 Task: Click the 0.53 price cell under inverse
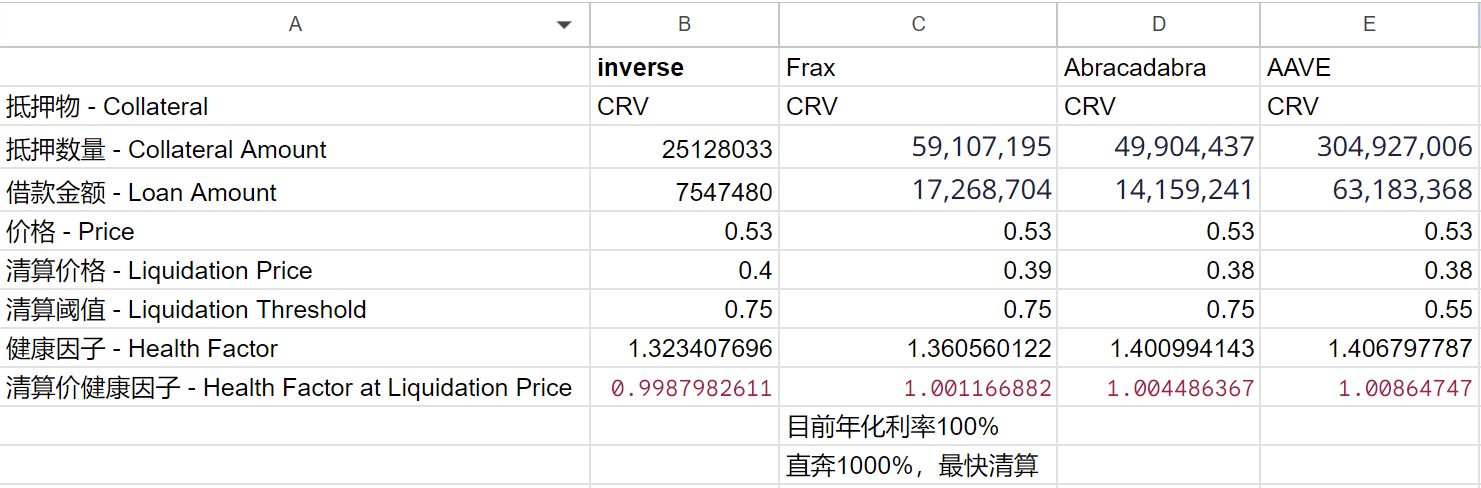[x=685, y=231]
